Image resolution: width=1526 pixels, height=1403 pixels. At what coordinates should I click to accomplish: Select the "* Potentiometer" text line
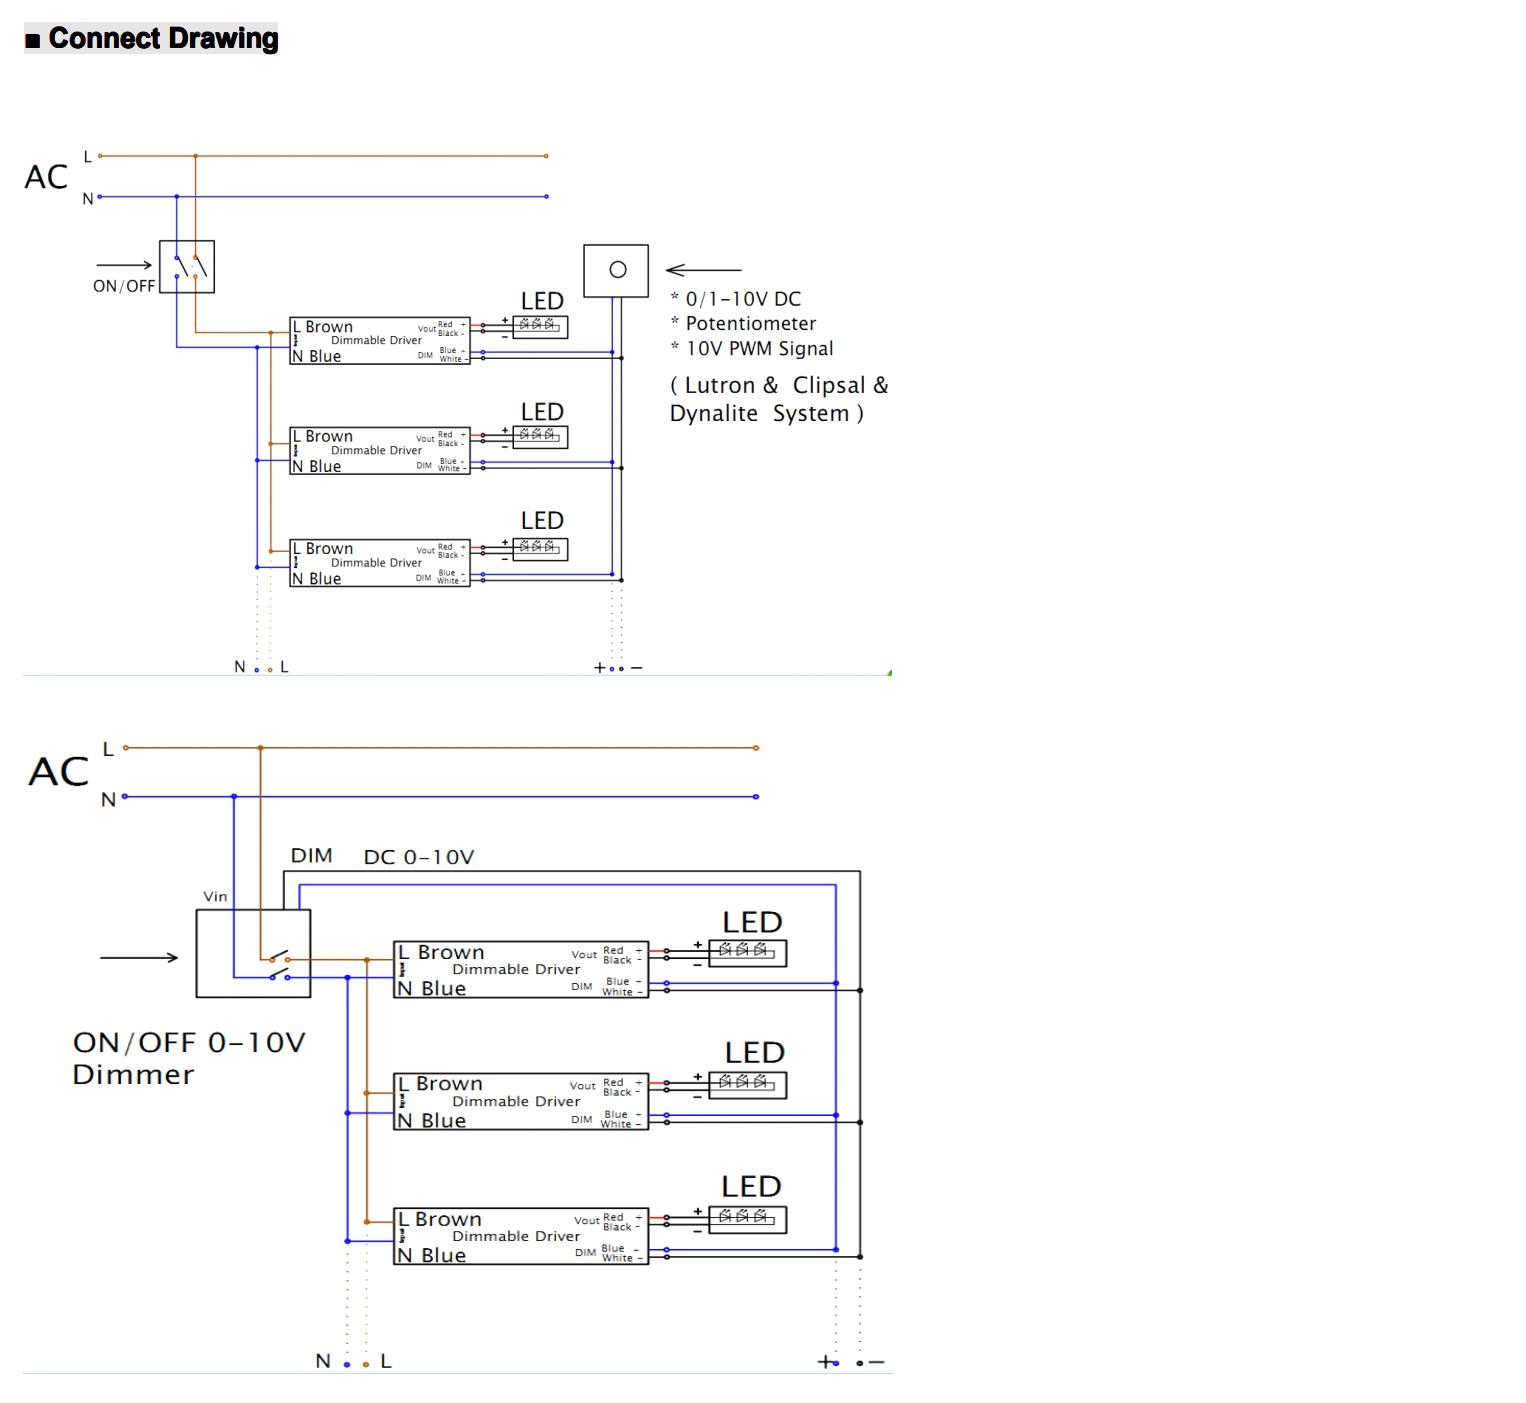click(x=743, y=324)
